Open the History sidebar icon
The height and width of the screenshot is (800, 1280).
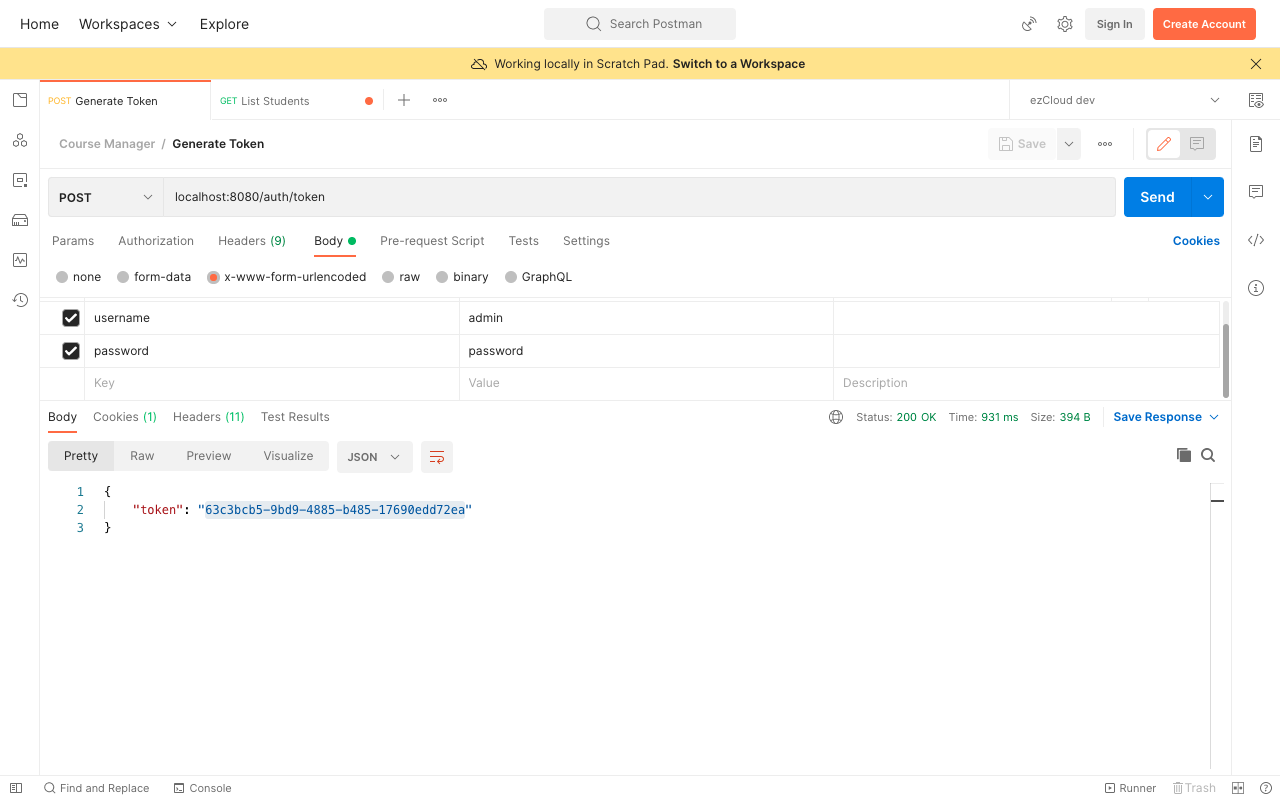pos(20,300)
